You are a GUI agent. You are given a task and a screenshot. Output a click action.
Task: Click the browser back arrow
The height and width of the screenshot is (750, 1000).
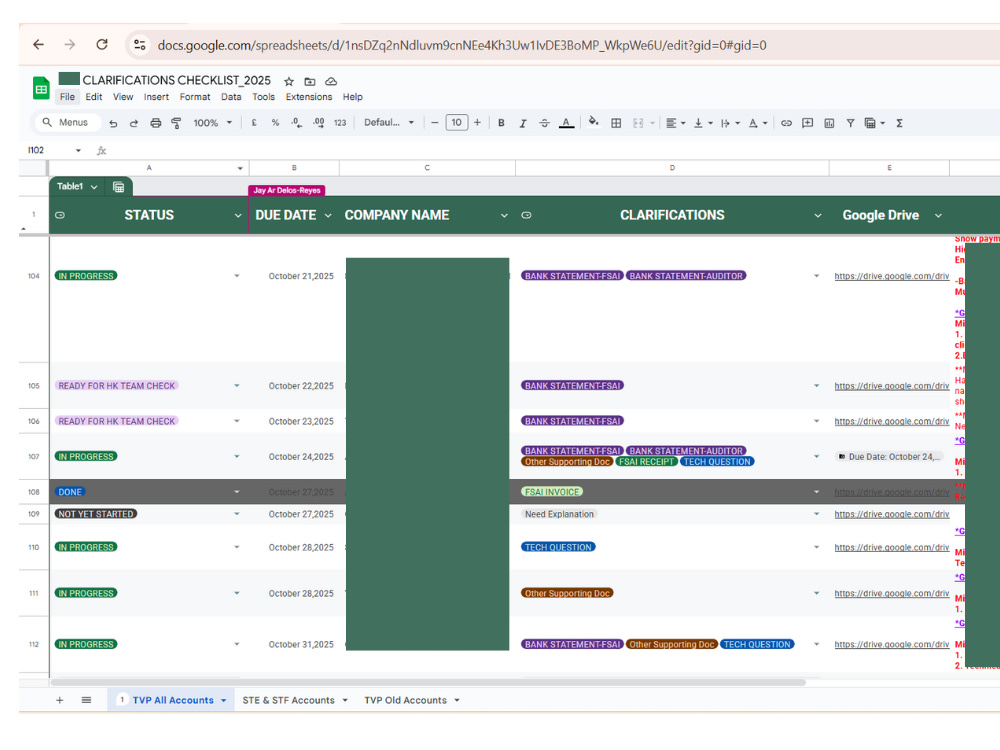(38, 45)
